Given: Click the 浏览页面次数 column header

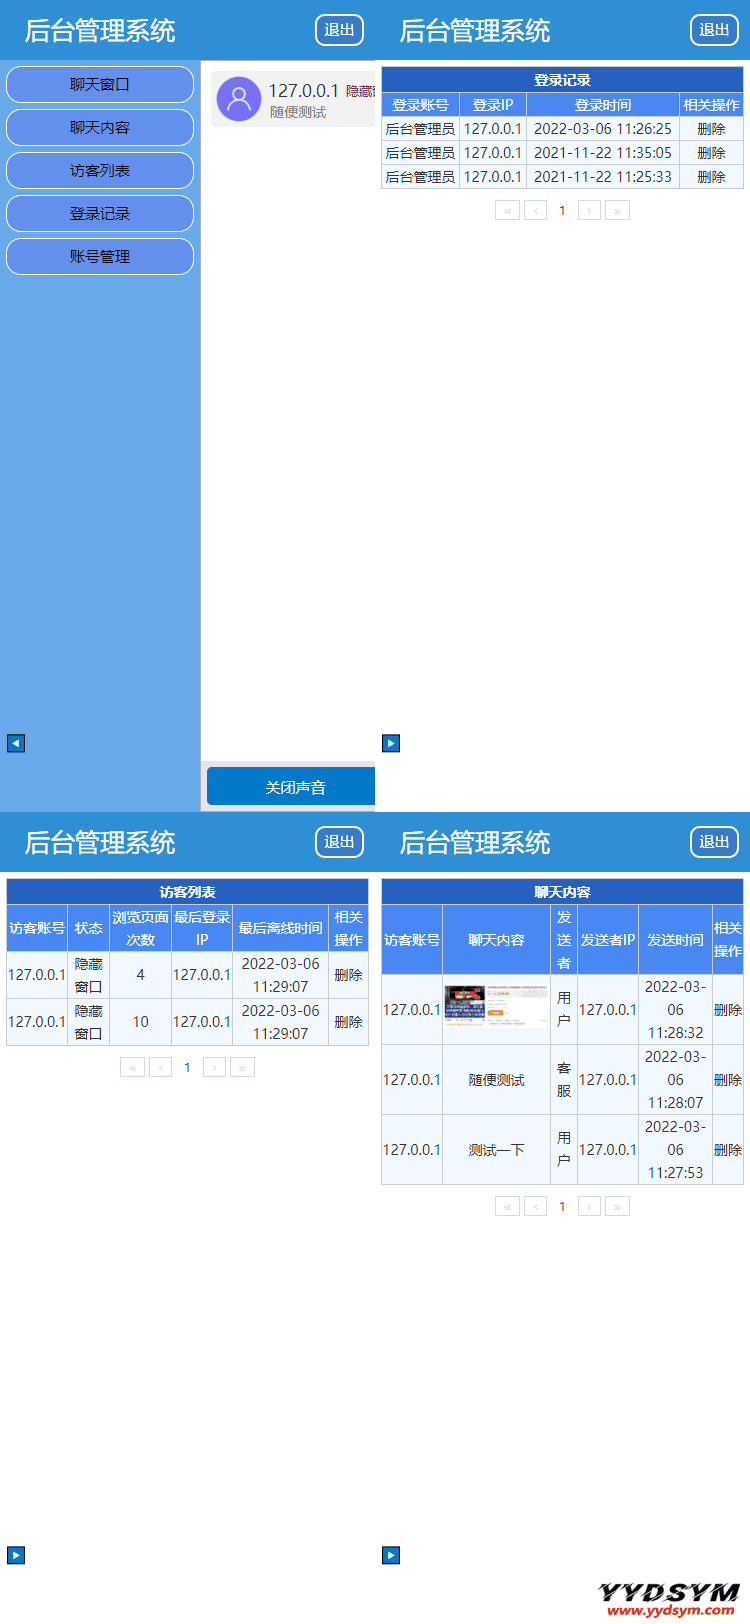Looking at the screenshot, I should click(x=140, y=928).
